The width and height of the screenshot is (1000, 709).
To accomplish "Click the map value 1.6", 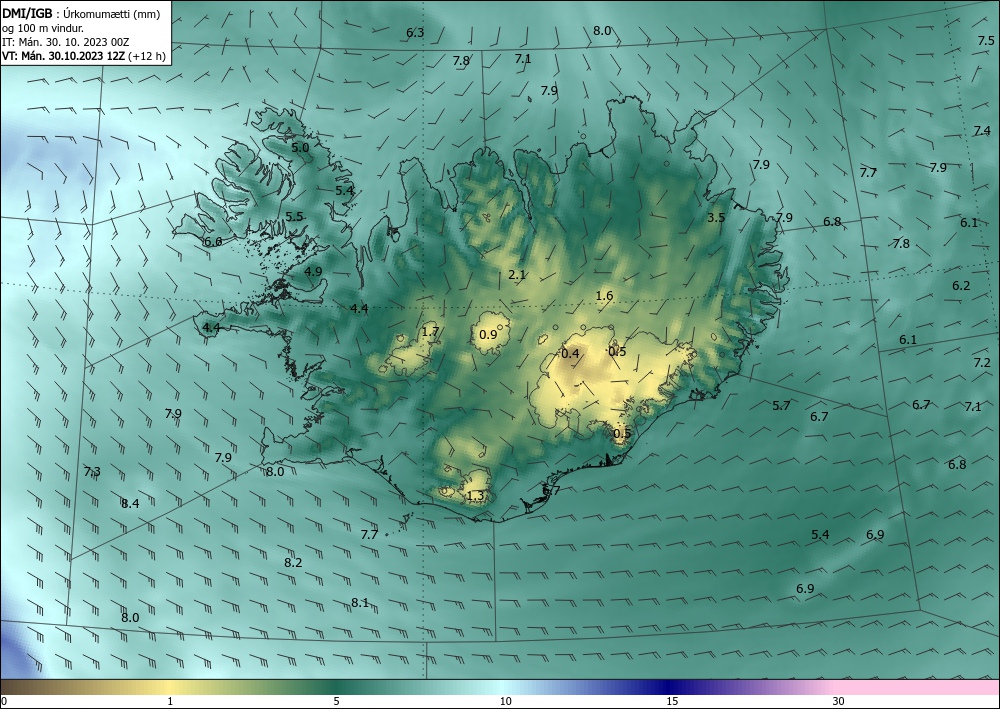I will [x=604, y=296].
